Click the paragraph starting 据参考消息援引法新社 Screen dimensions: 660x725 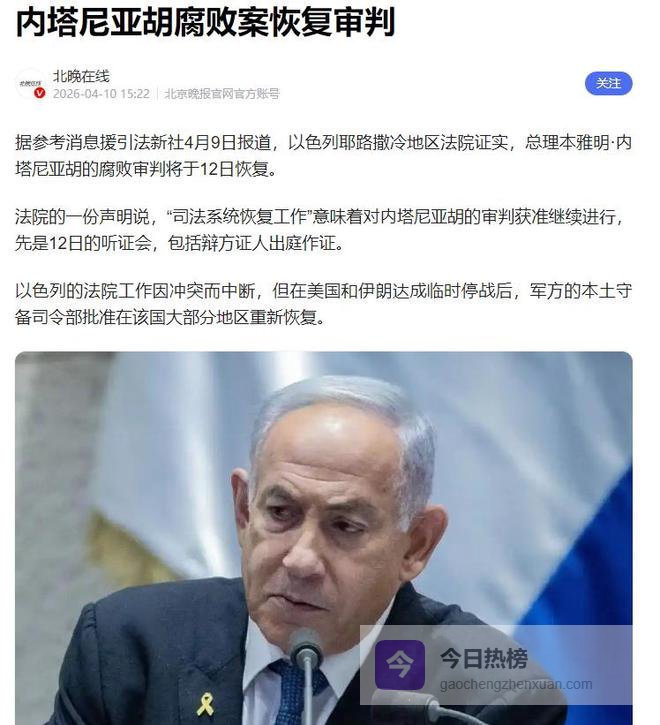(x=323, y=156)
